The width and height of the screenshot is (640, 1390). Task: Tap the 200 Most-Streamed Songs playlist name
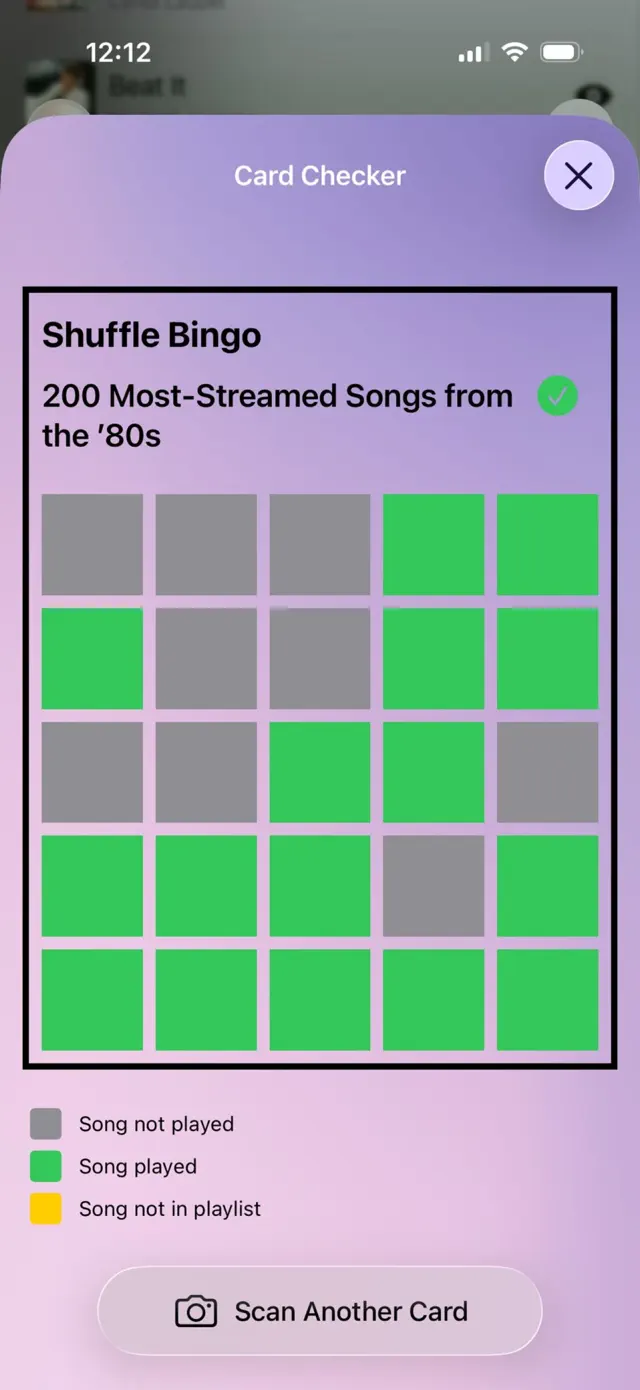(x=277, y=415)
